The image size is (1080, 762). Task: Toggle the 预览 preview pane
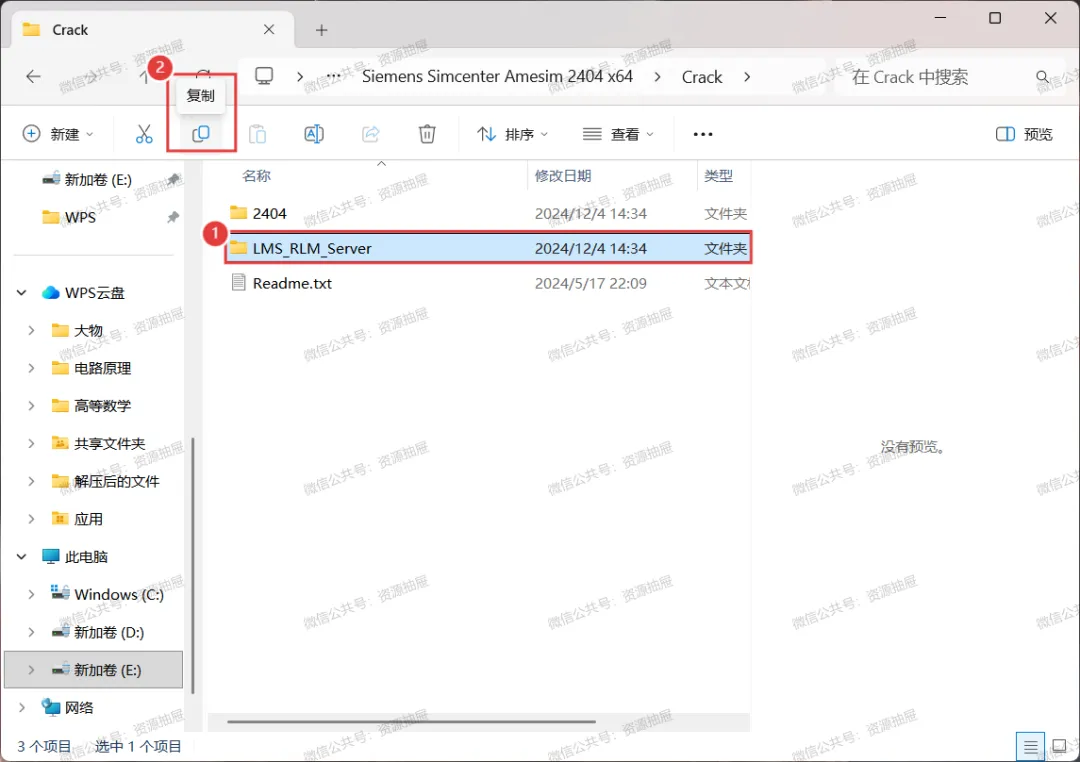tap(1024, 134)
